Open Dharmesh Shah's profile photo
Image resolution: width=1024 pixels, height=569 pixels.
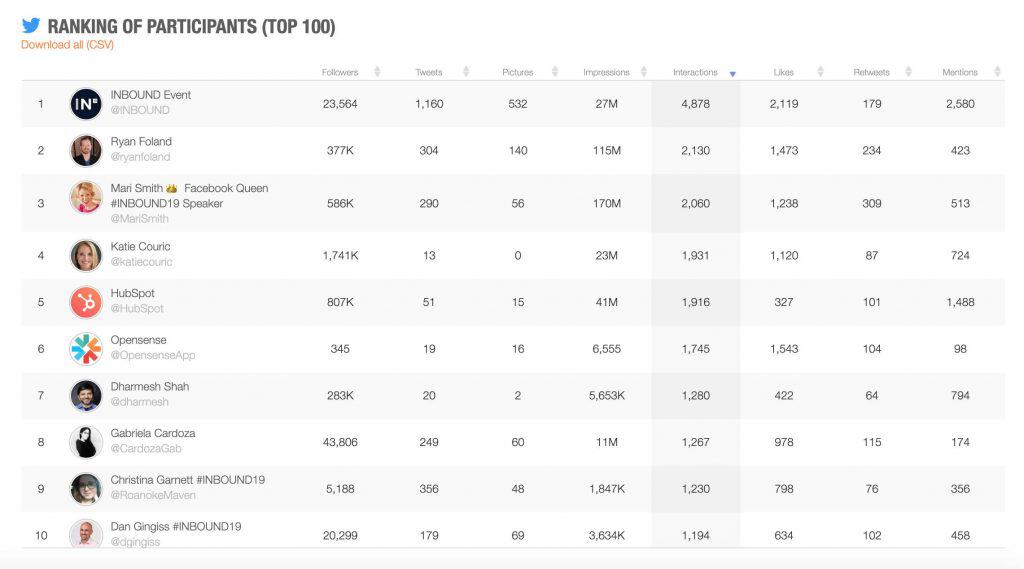click(x=86, y=395)
